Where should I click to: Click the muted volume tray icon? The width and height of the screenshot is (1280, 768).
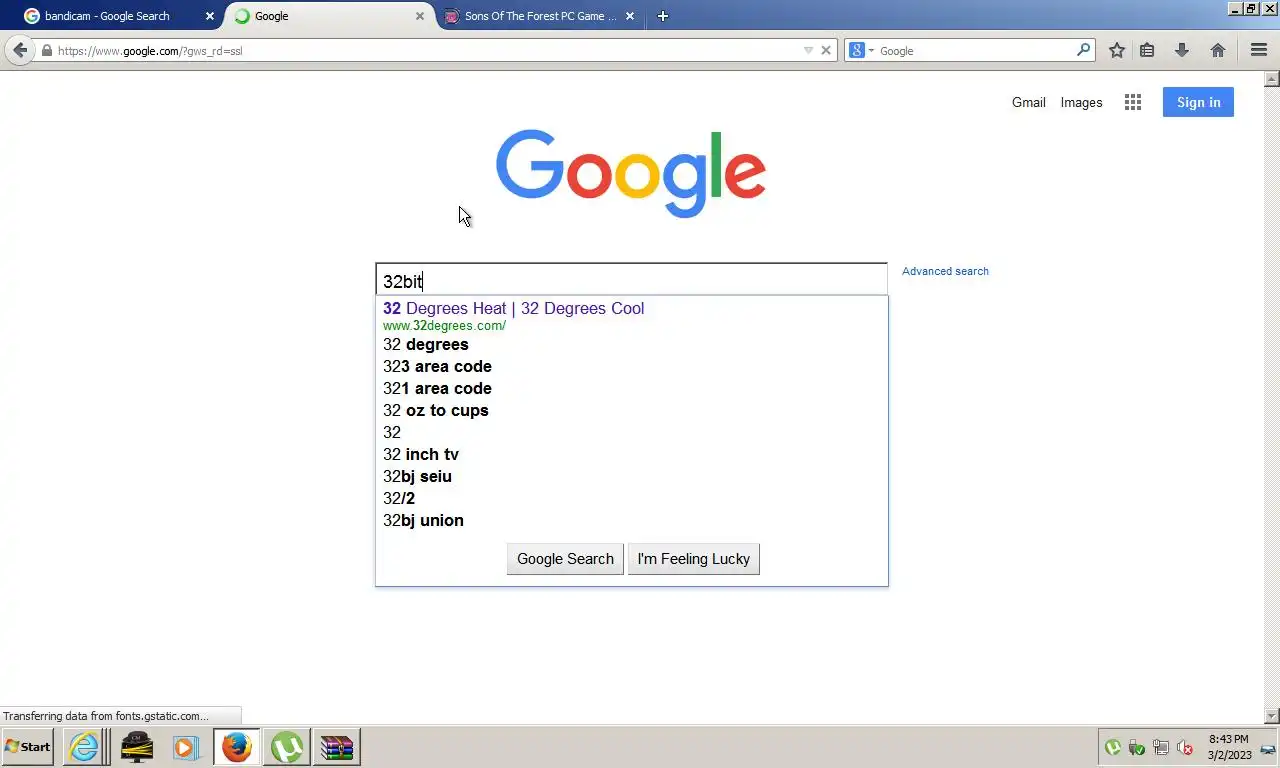coord(1185,747)
